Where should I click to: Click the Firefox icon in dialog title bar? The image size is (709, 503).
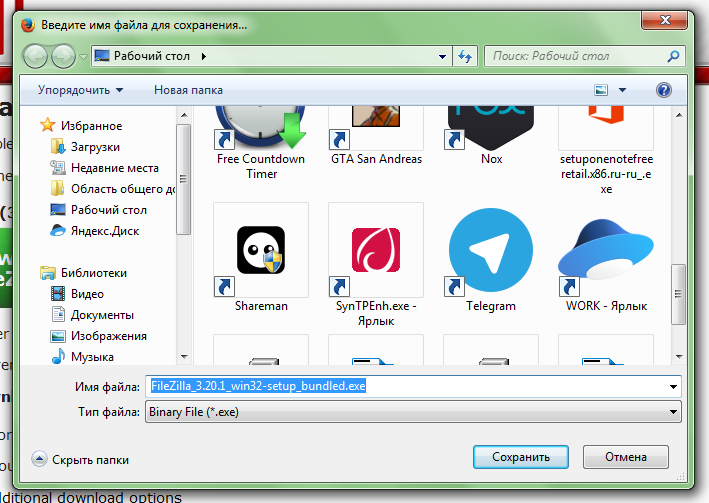[x=28, y=25]
